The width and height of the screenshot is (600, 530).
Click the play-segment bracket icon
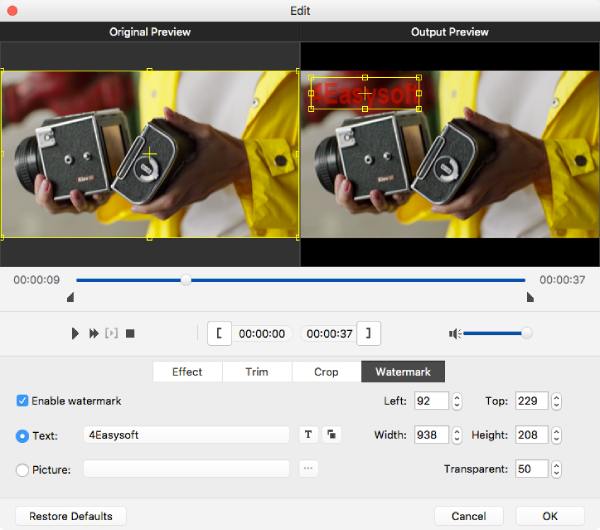pos(111,333)
